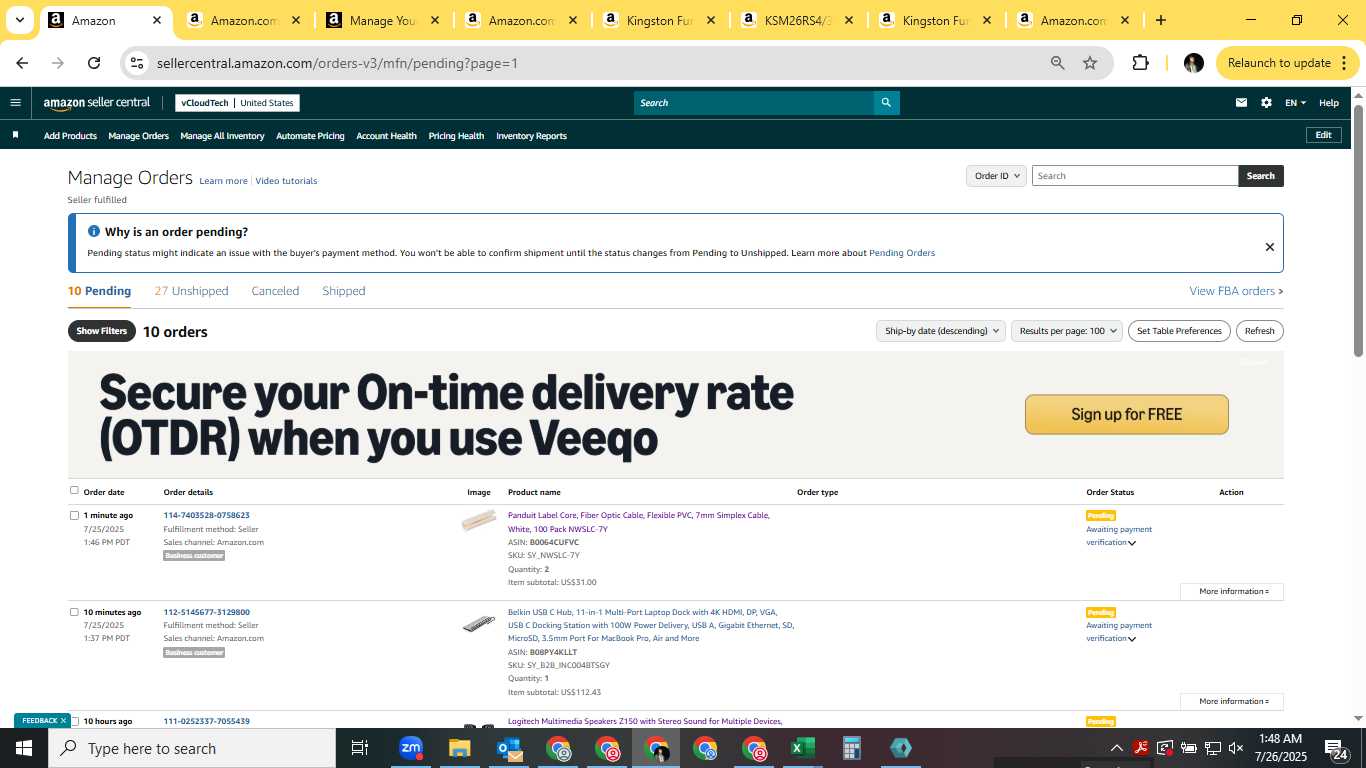Image resolution: width=1366 pixels, height=768 pixels.
Task: Open the Order ID search type dropdown
Action: click(x=996, y=175)
